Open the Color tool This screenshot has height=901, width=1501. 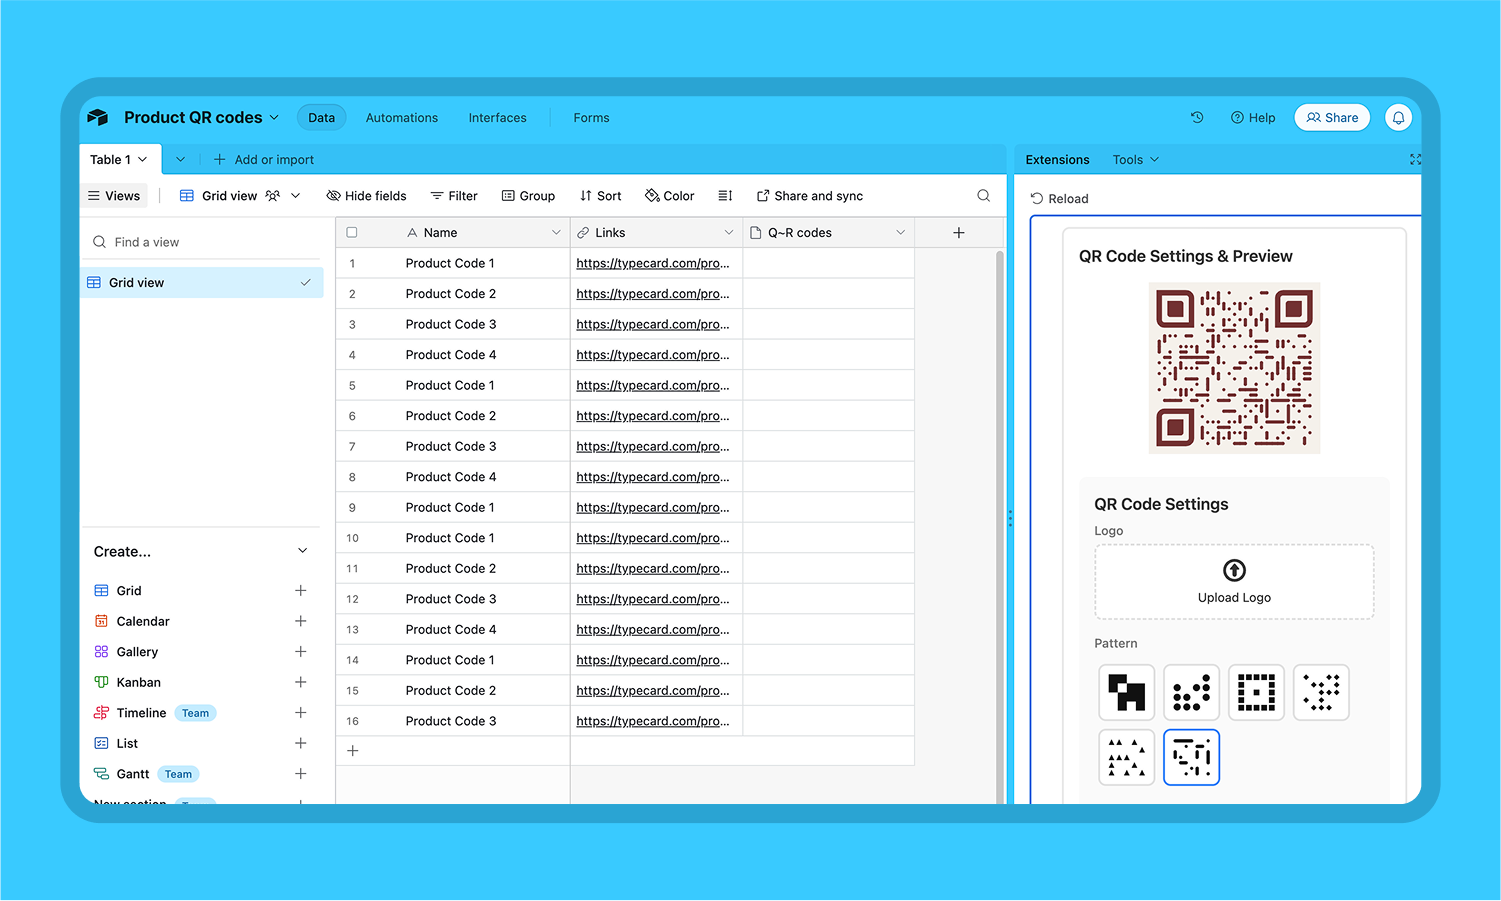tap(668, 195)
